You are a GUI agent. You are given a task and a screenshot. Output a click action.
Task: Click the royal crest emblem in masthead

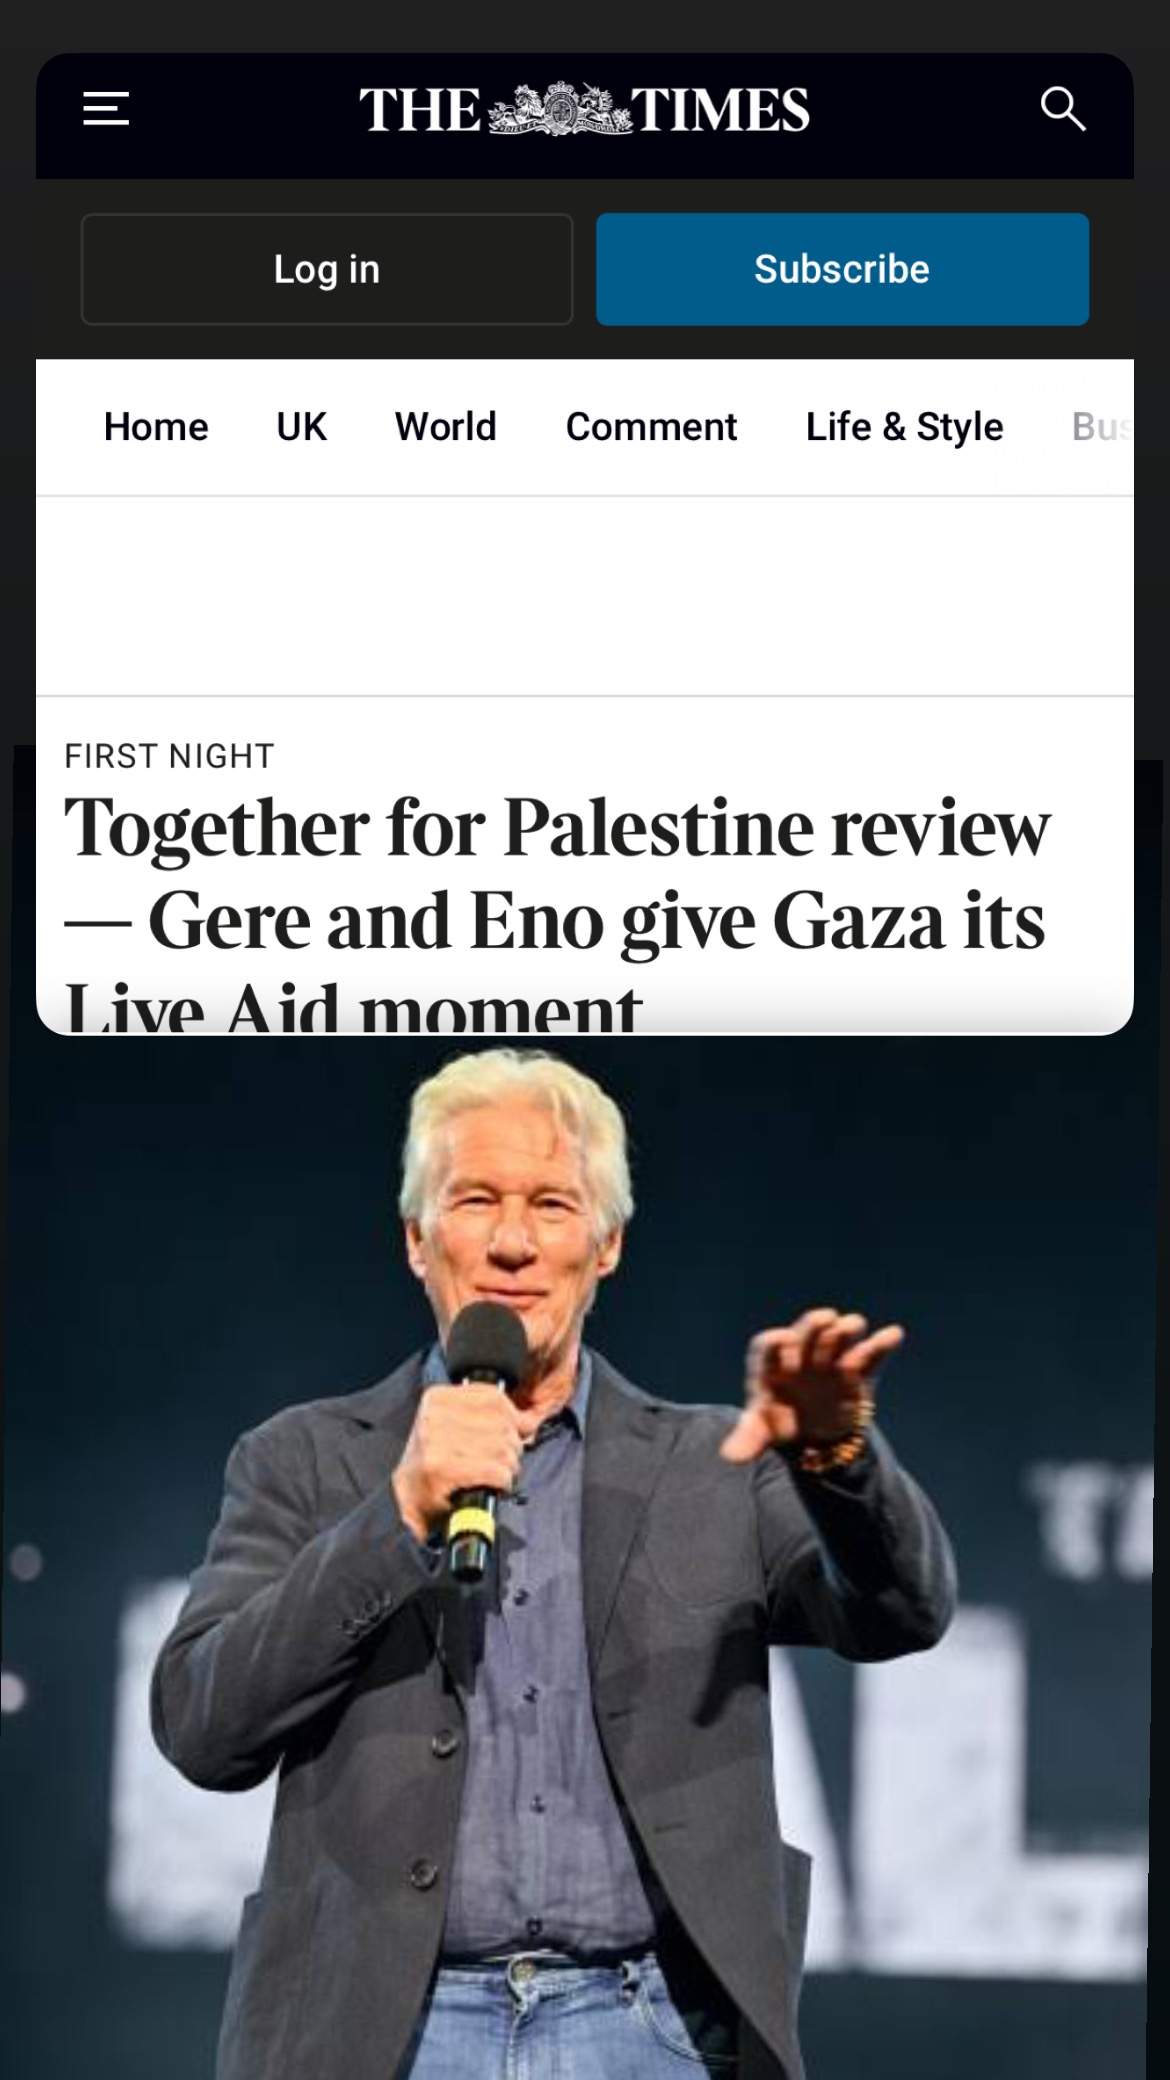click(559, 109)
